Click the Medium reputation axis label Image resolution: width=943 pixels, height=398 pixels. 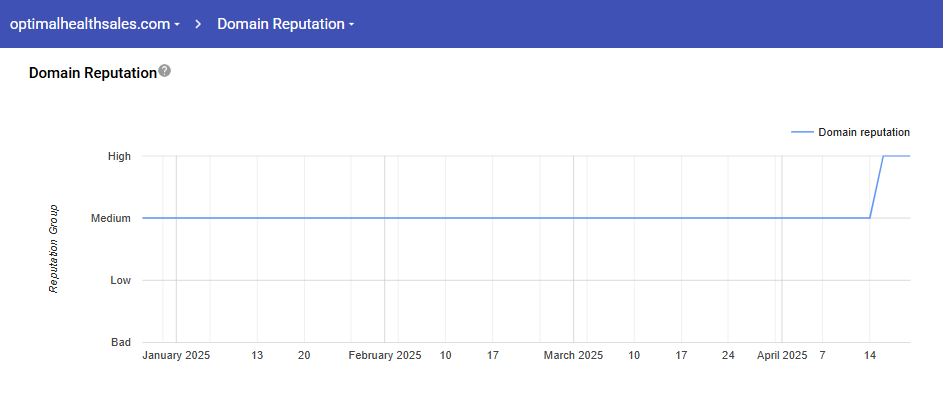[x=111, y=218]
